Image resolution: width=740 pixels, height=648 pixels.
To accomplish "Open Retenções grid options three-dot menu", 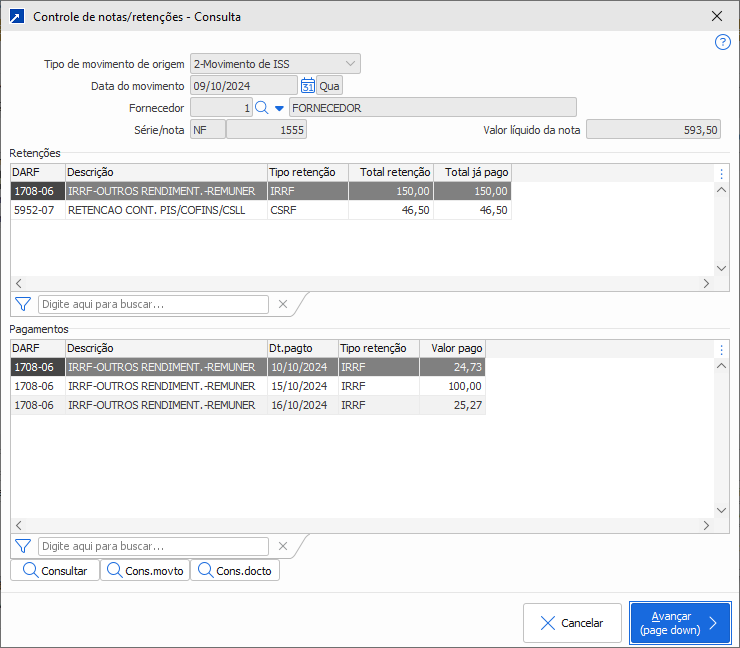I will click(722, 174).
